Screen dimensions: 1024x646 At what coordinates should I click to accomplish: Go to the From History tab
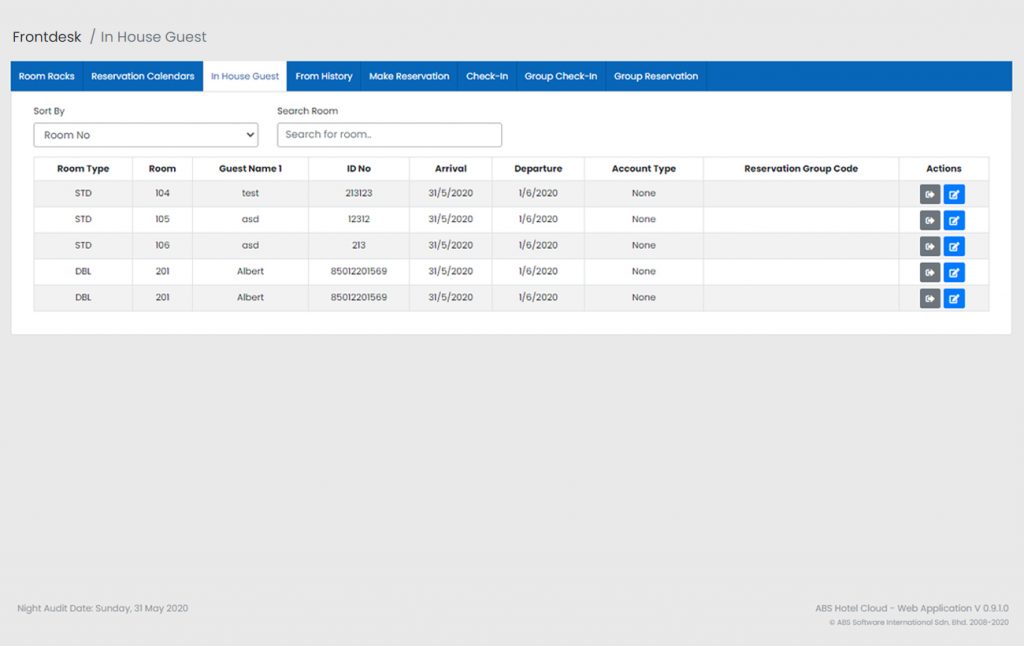click(x=324, y=76)
